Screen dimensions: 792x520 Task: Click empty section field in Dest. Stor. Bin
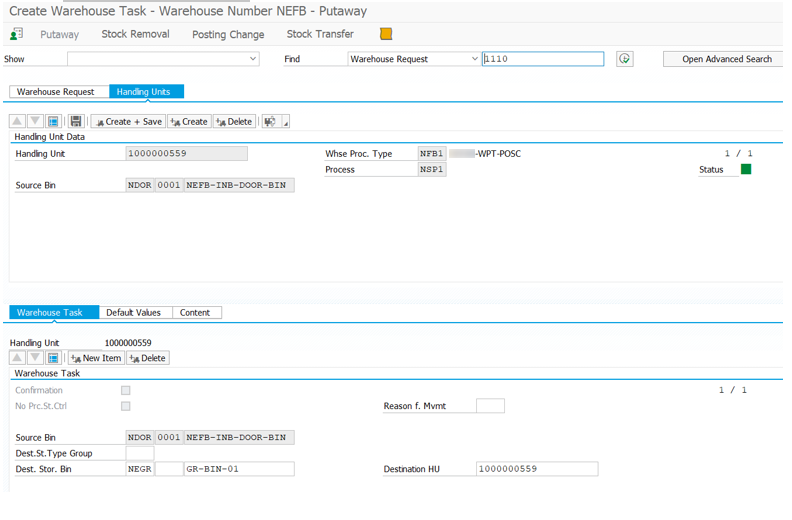[x=169, y=468]
